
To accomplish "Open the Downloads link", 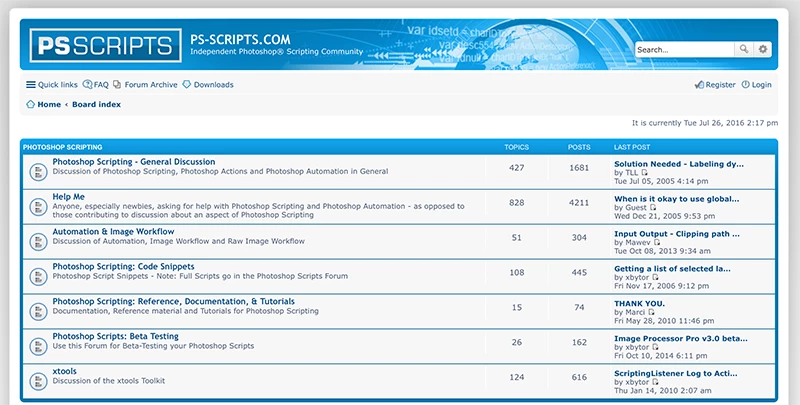I will (208, 85).
